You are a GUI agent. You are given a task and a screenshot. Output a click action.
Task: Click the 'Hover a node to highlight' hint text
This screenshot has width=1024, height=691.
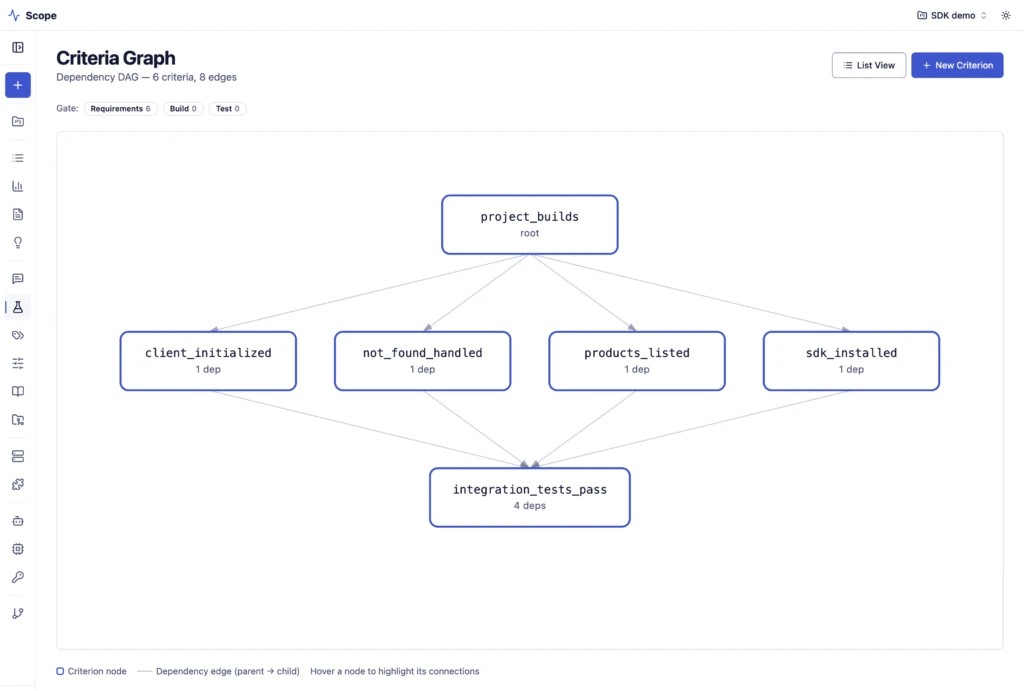pyautogui.click(x=394, y=671)
